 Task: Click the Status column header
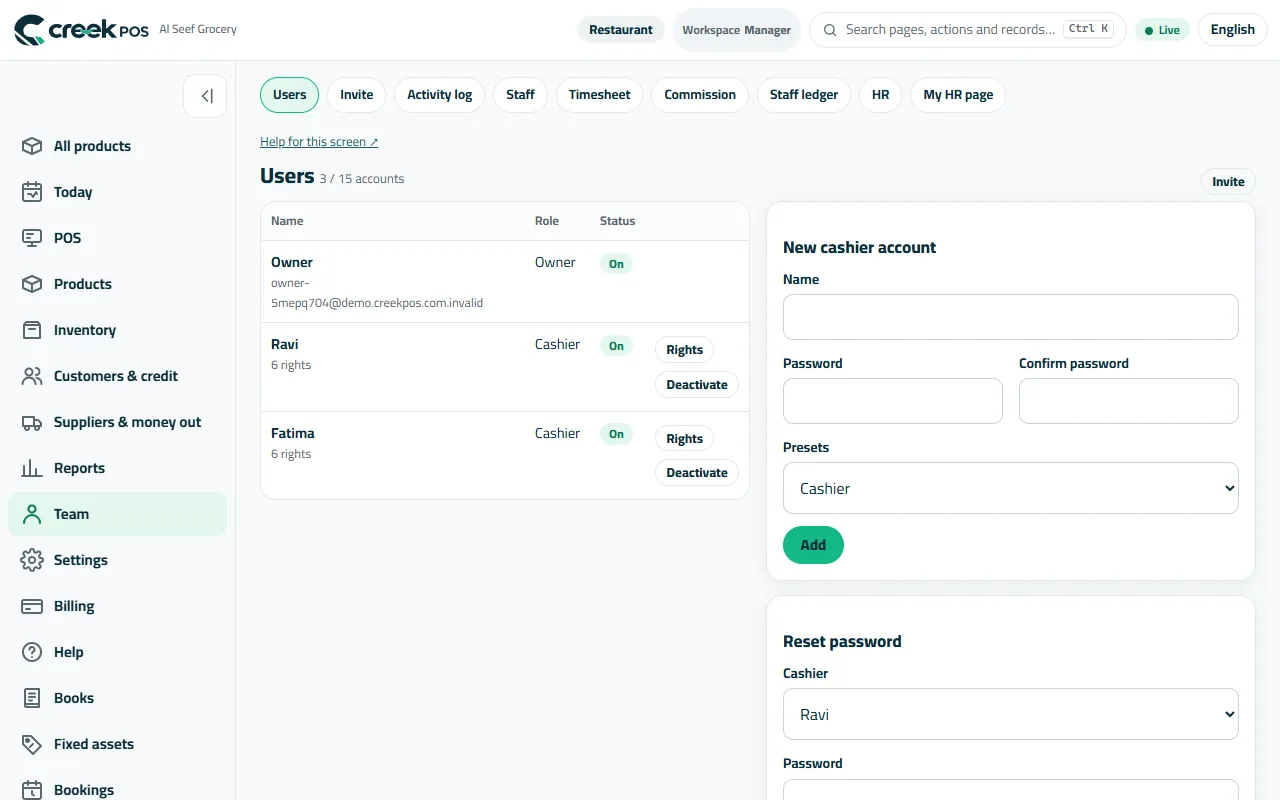tap(617, 221)
